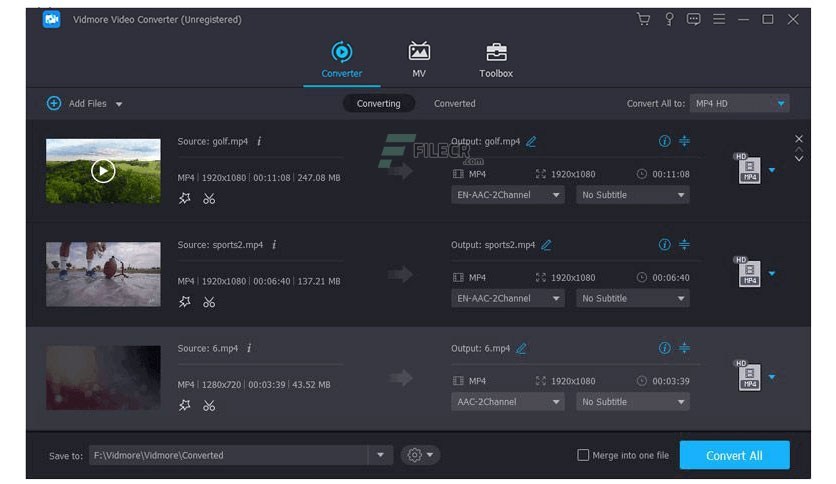Select the sports2.mp4 thumbnail
Screen dimensions: 836x484
(x=103, y=275)
